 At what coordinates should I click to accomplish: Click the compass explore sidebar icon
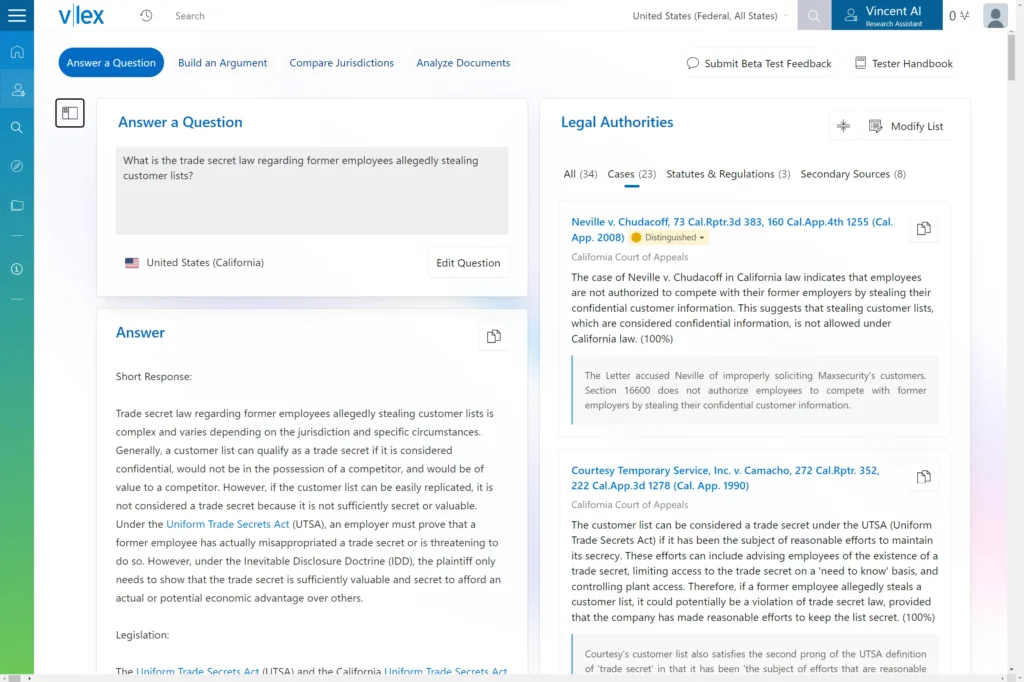pos(17,166)
